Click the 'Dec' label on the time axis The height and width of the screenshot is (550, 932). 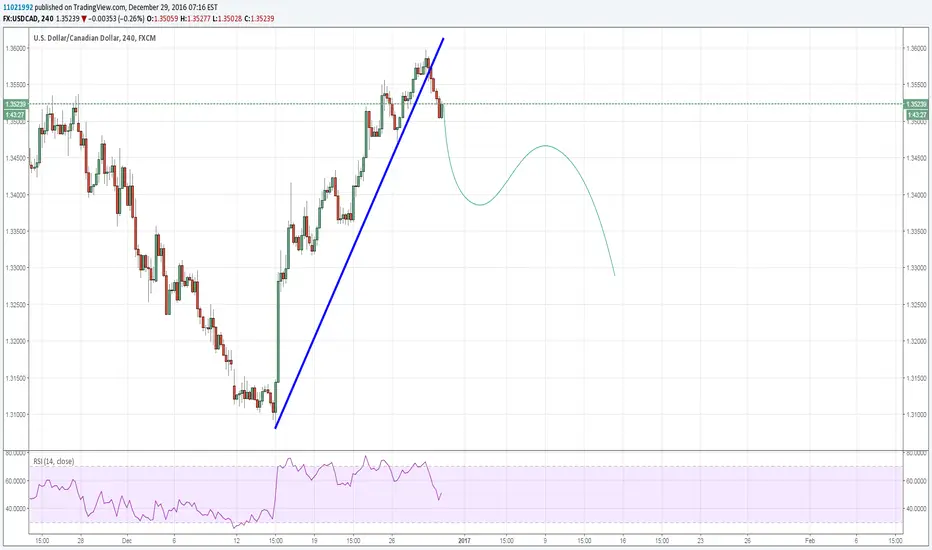[127, 541]
